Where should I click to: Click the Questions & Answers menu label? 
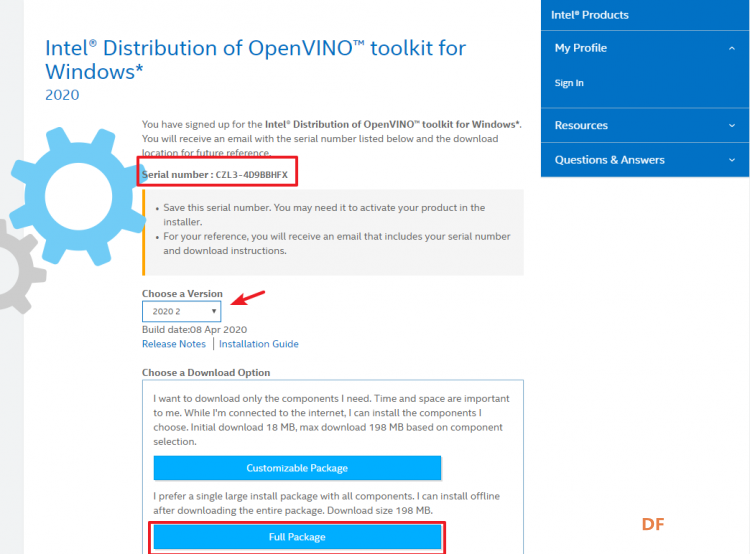[609, 160]
